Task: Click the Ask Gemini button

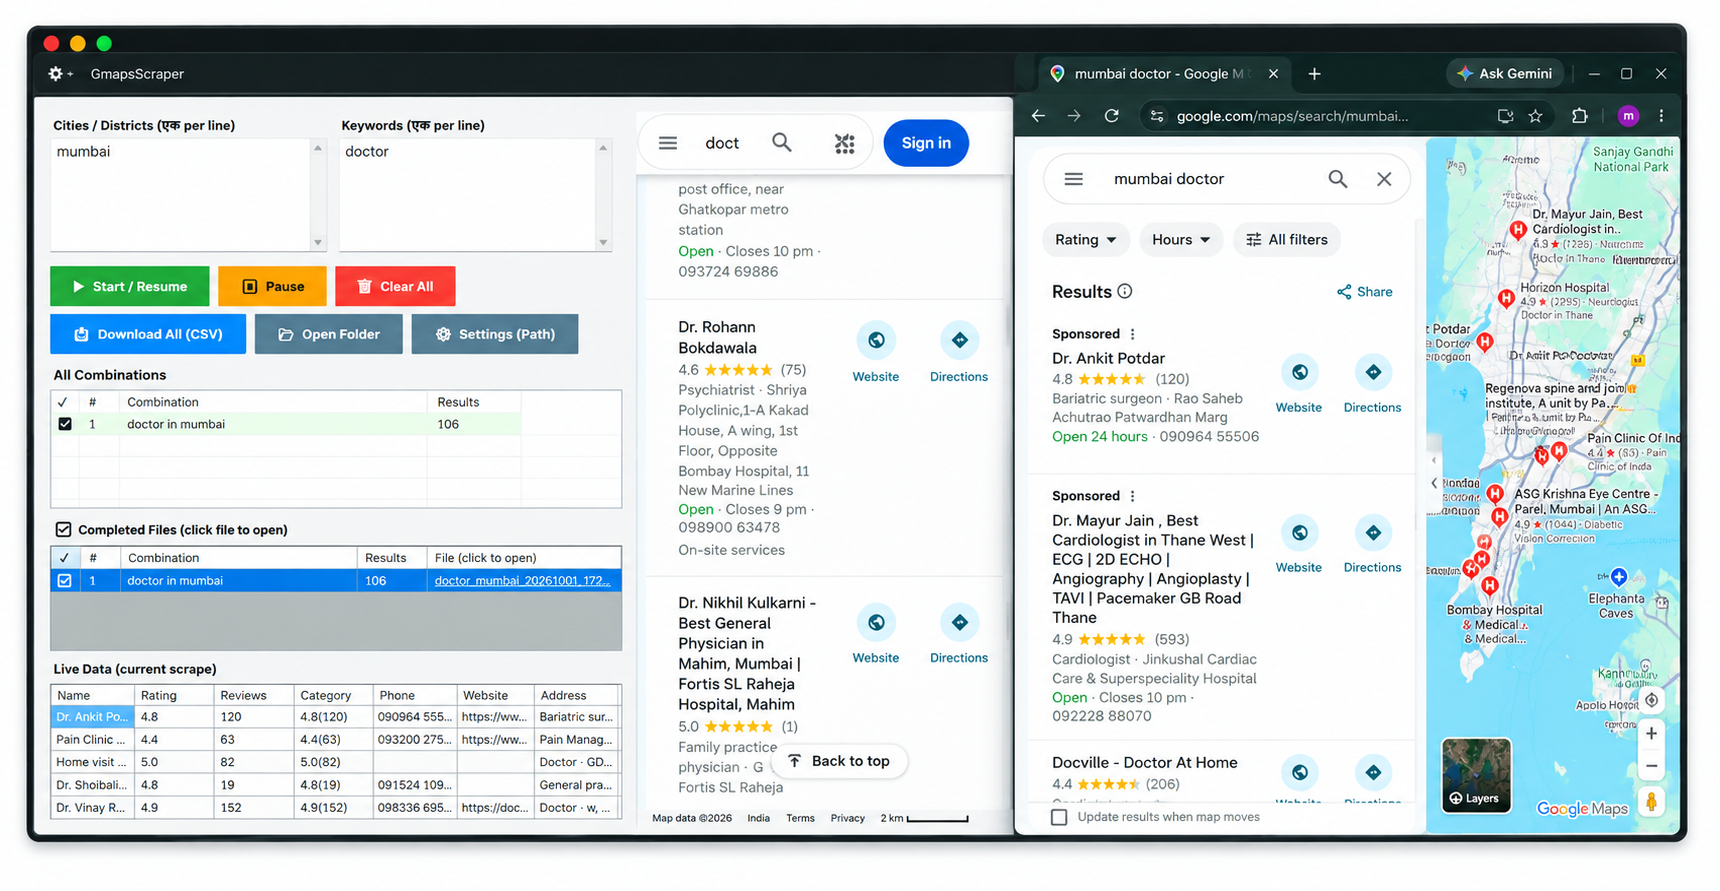Action: coord(1505,74)
